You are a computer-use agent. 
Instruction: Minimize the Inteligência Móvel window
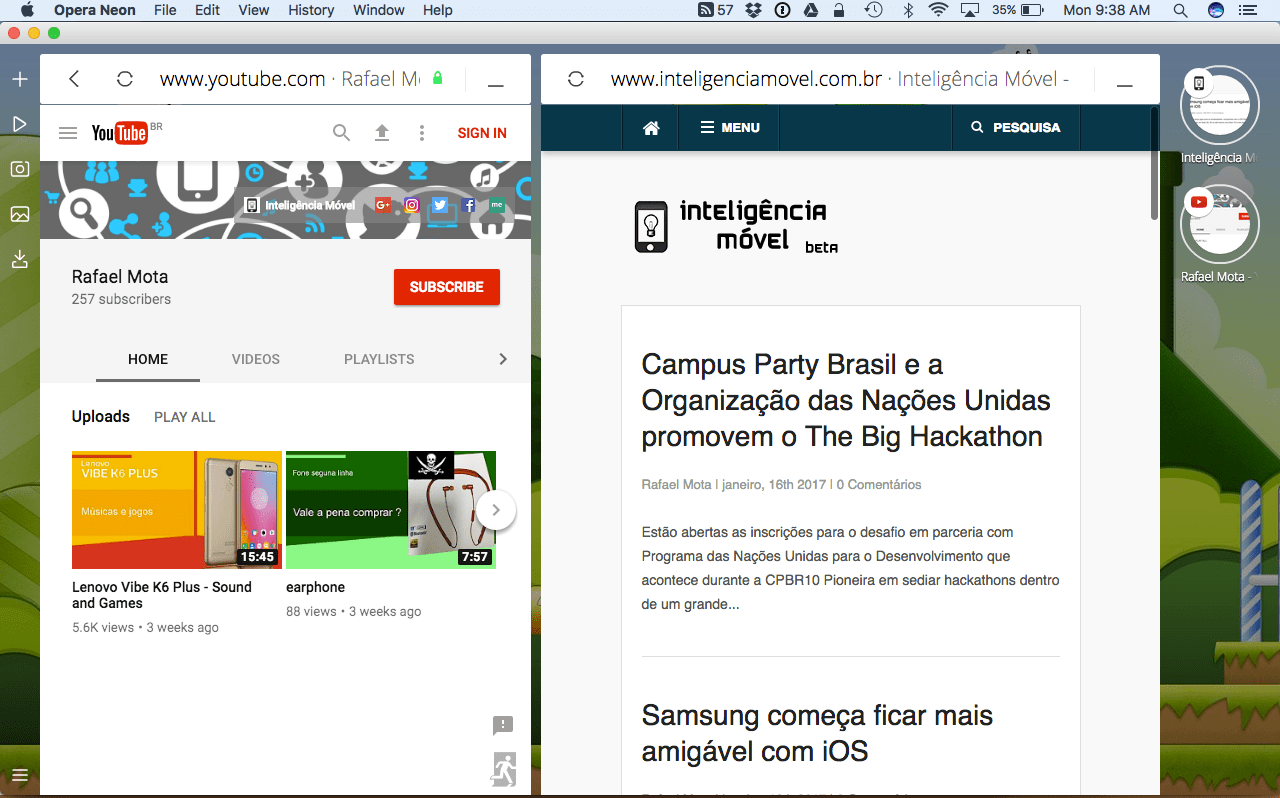click(1125, 86)
